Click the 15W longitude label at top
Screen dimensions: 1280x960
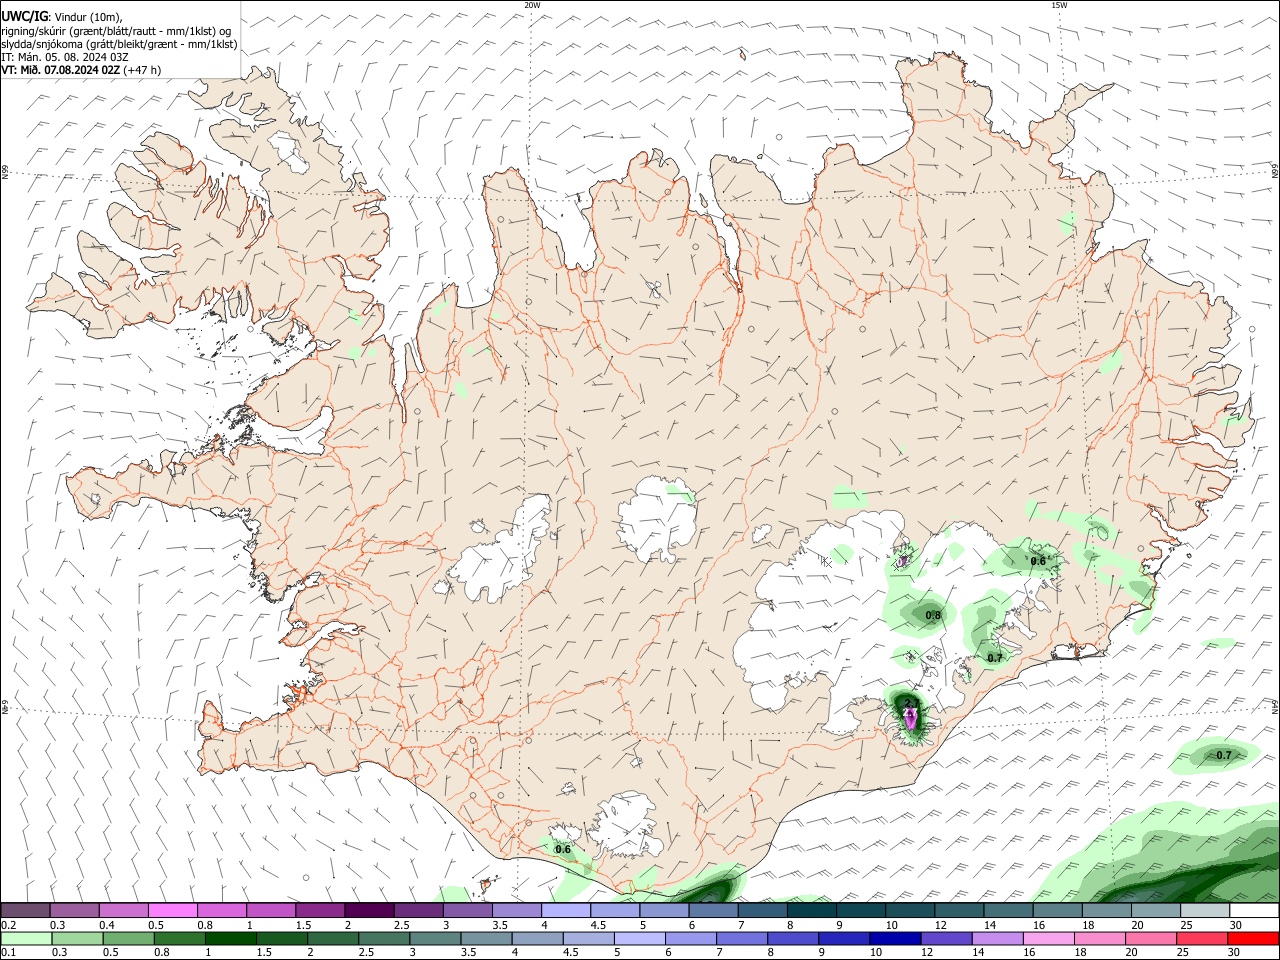click(1059, 5)
